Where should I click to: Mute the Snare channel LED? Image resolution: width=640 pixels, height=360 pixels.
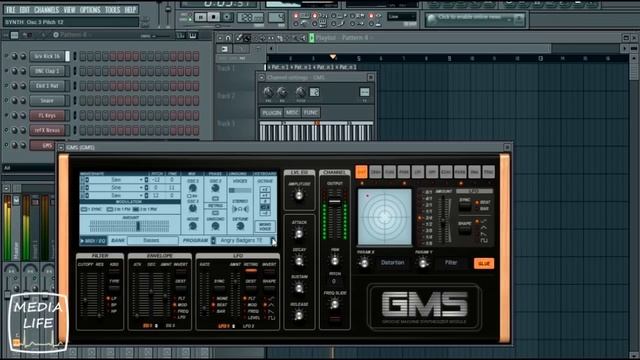click(x=6, y=101)
